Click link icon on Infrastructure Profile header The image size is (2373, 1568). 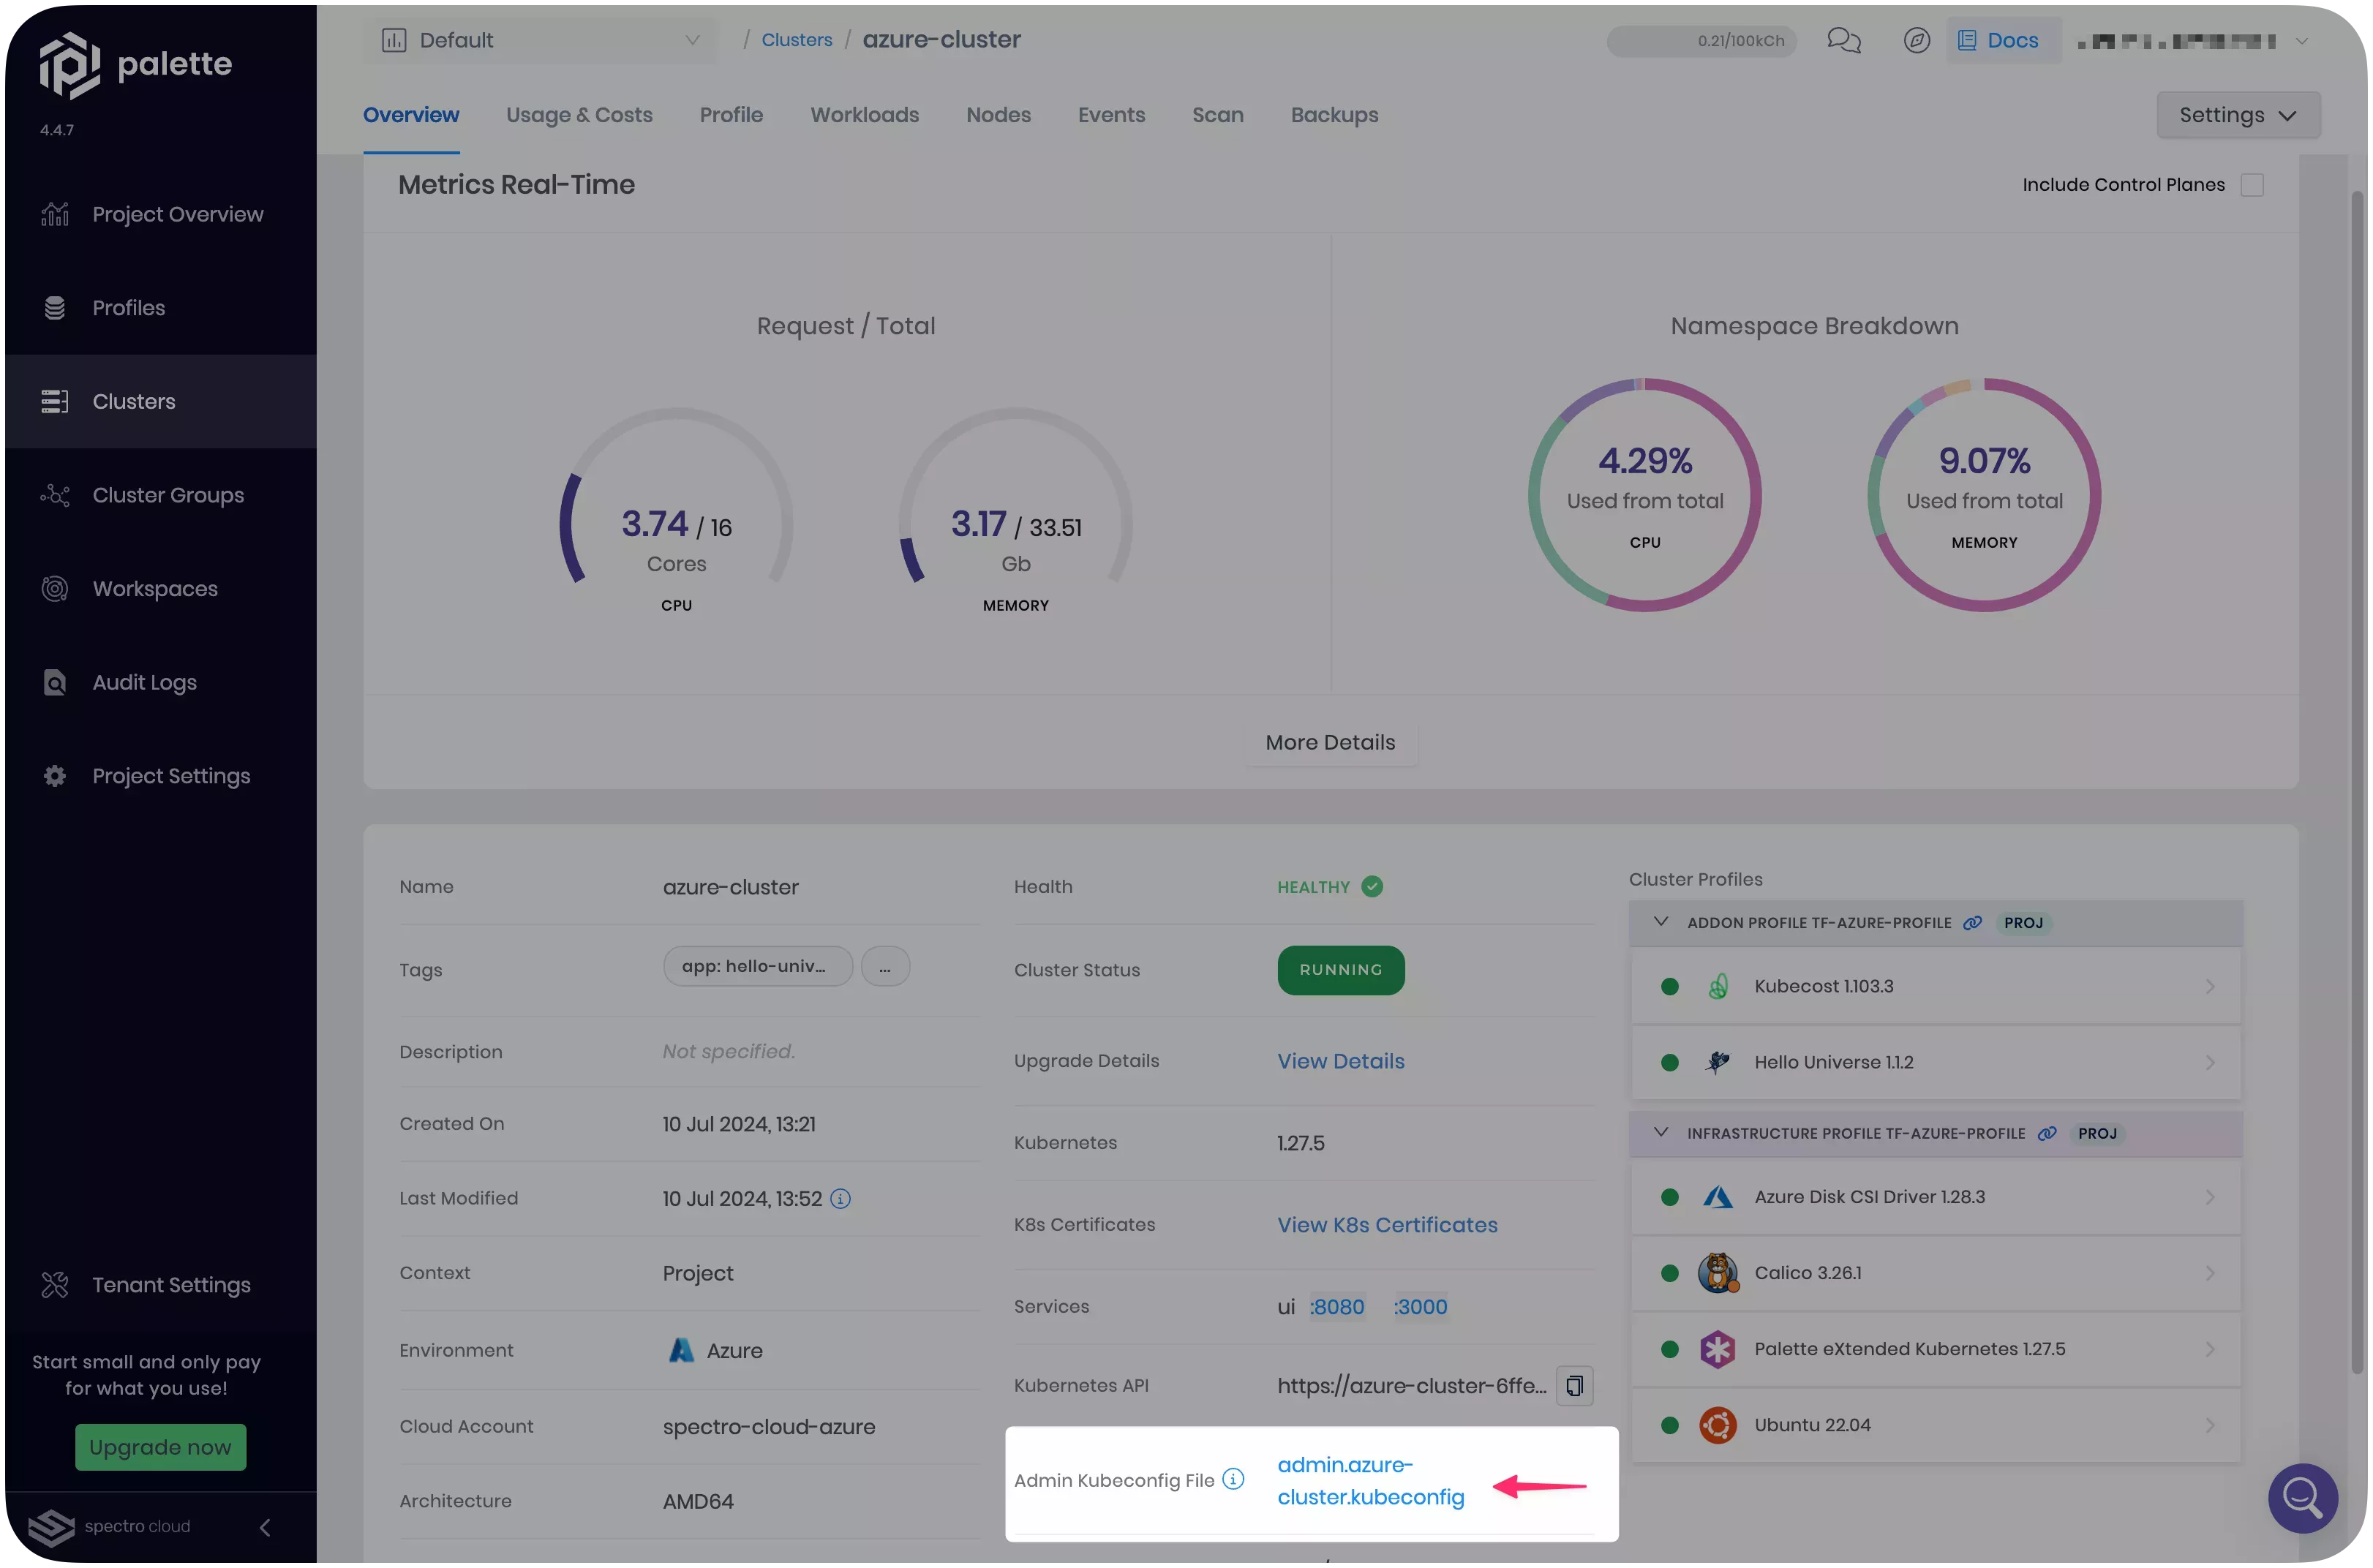(x=2046, y=1133)
